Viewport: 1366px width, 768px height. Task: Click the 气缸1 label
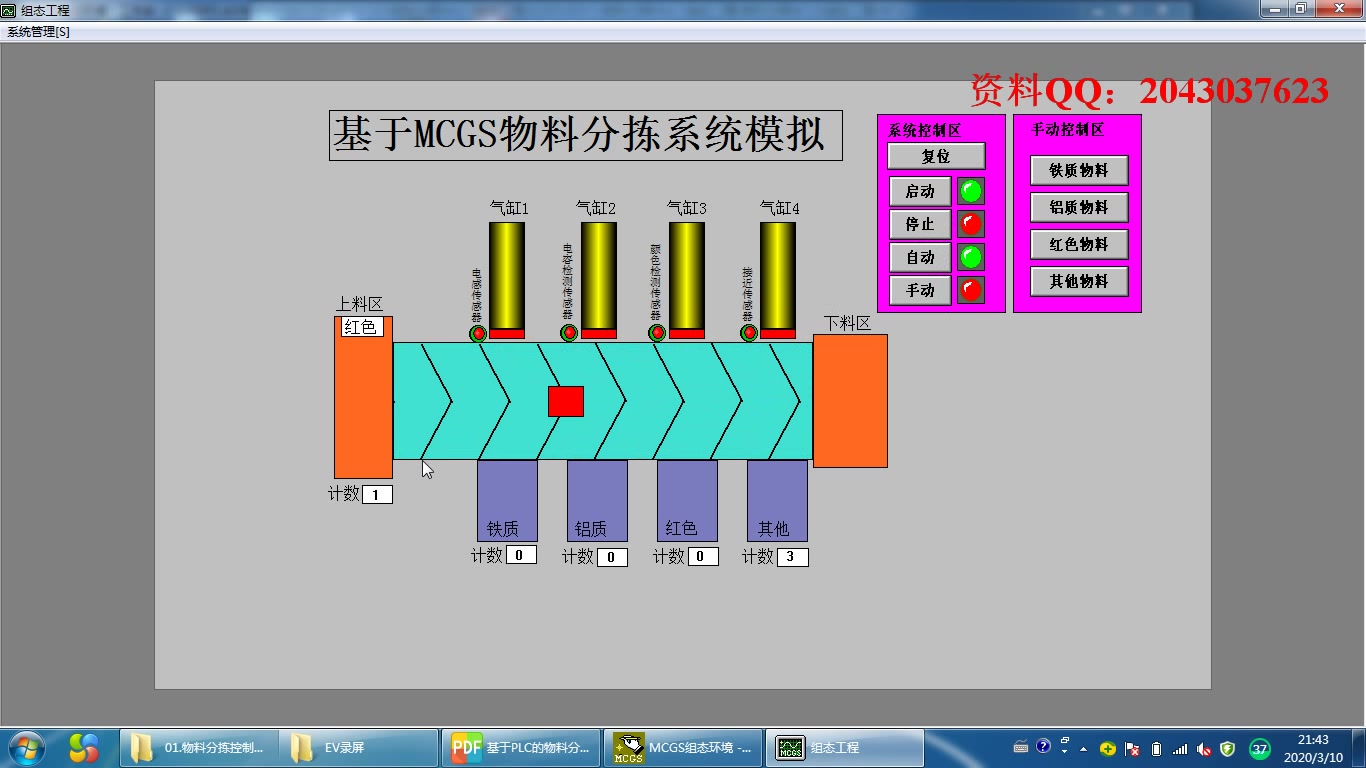pos(509,208)
